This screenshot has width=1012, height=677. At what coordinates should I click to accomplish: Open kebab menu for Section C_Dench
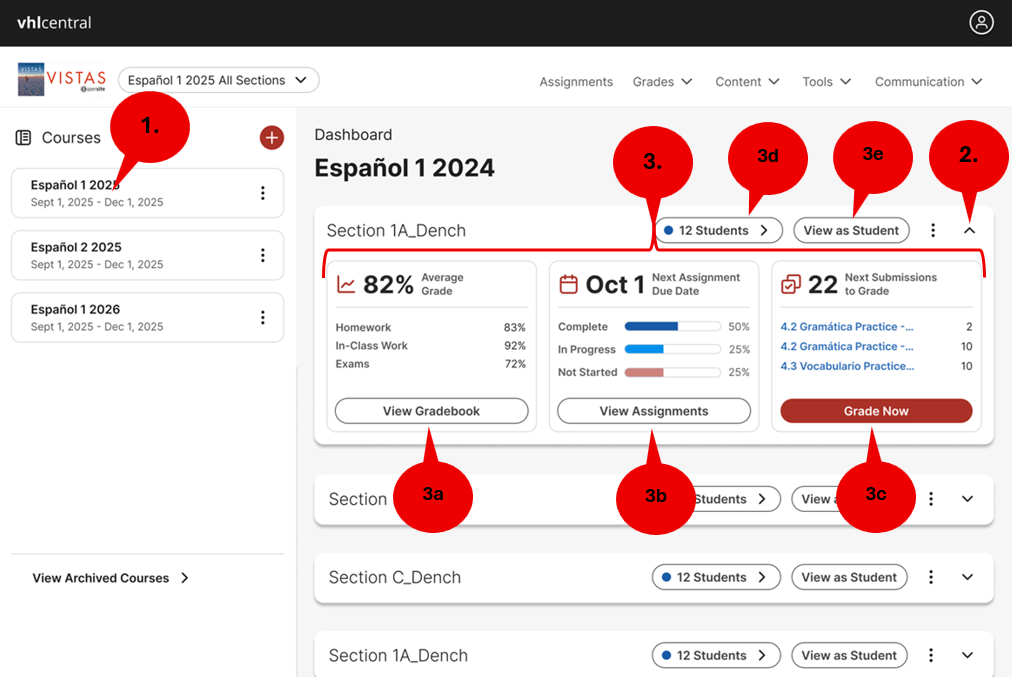coord(931,577)
